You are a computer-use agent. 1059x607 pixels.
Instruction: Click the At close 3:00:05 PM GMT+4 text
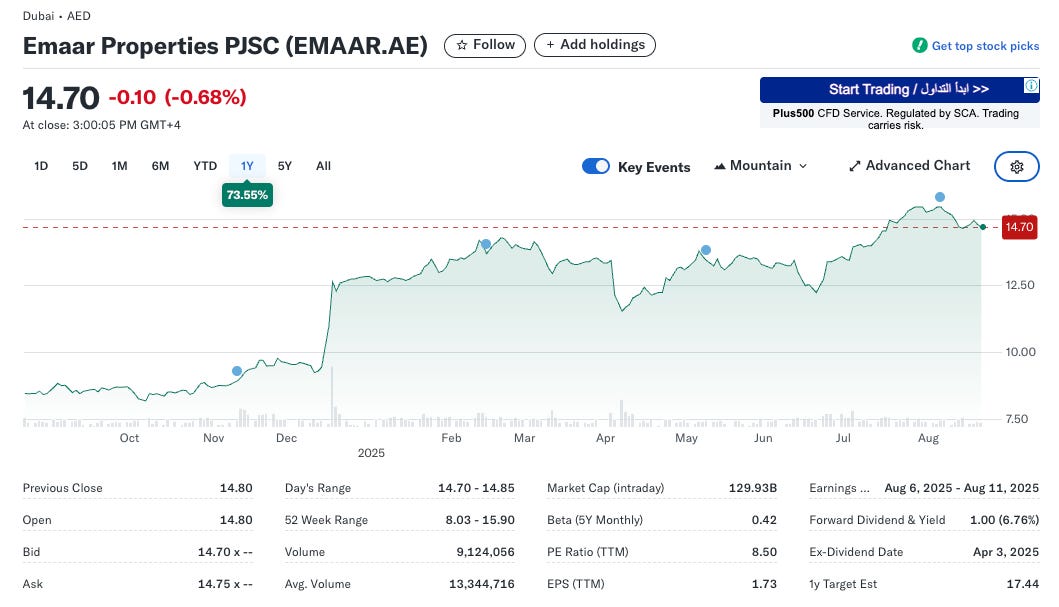101,125
